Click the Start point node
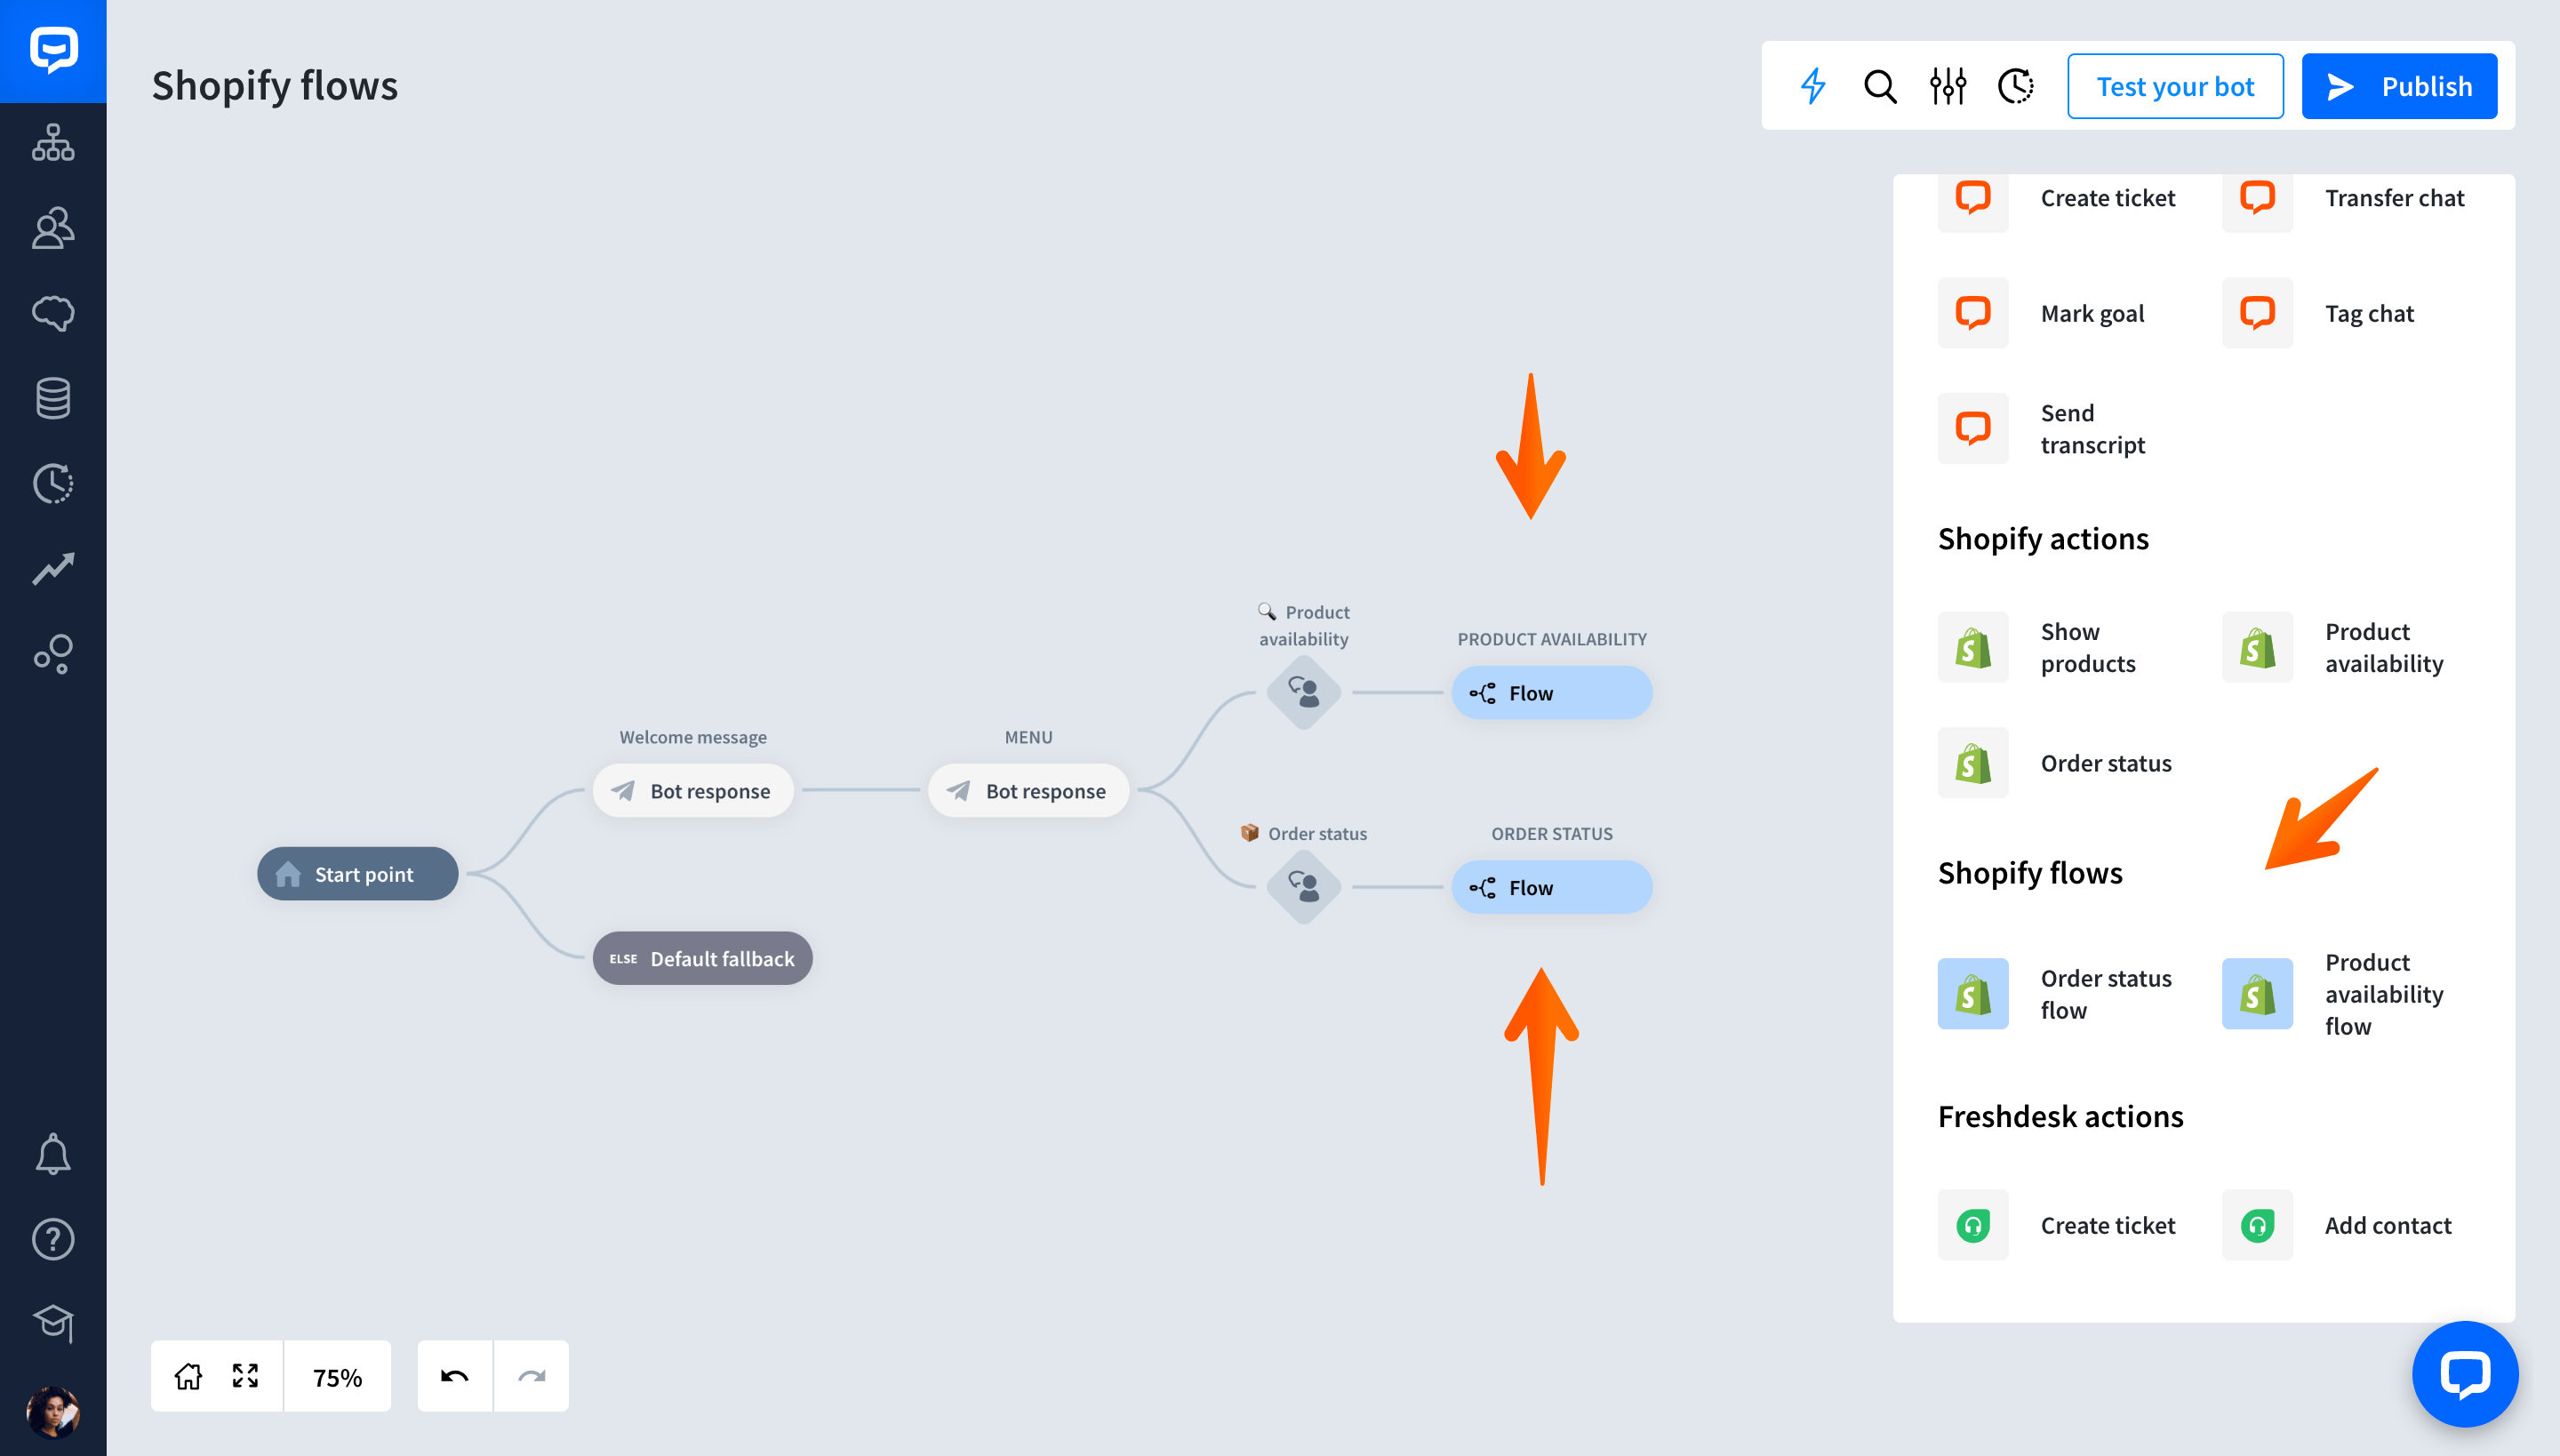Image resolution: width=2560 pixels, height=1456 pixels. click(x=358, y=874)
